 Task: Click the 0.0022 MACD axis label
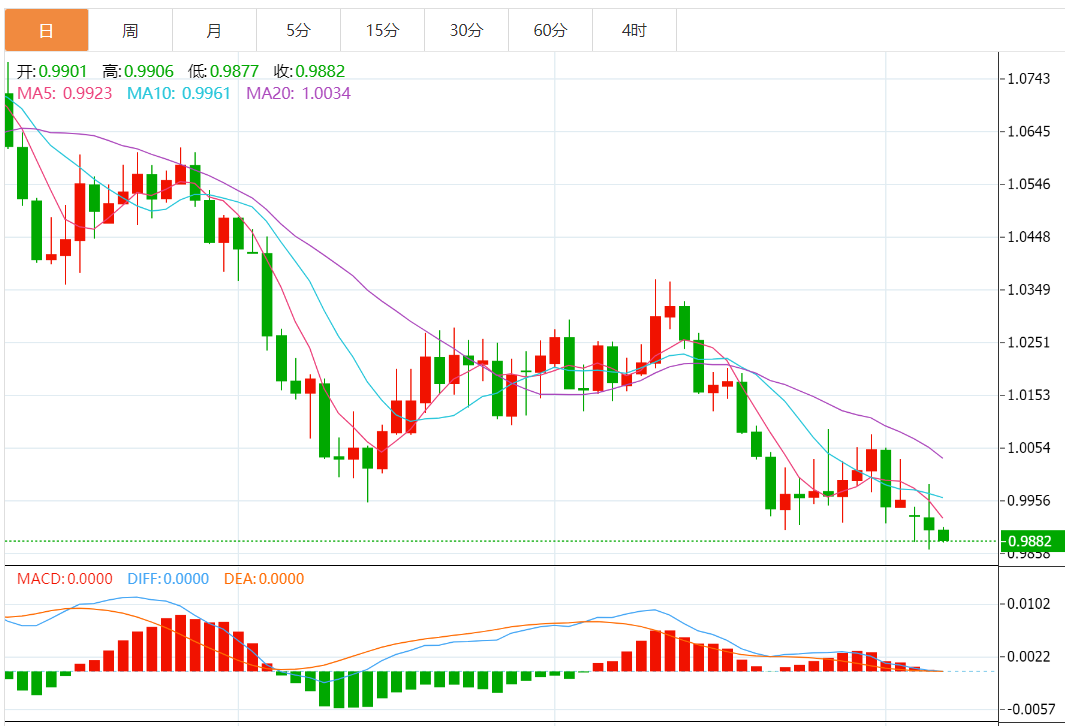pos(1028,657)
